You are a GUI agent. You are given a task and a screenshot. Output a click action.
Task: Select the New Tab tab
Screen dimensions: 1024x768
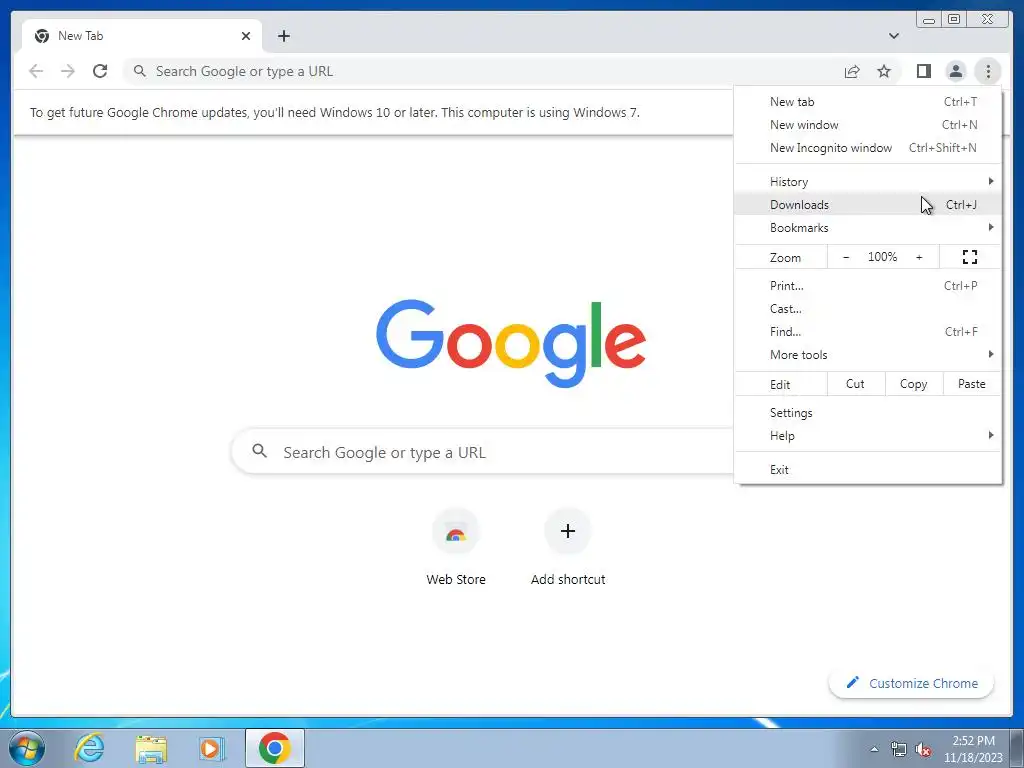point(142,36)
